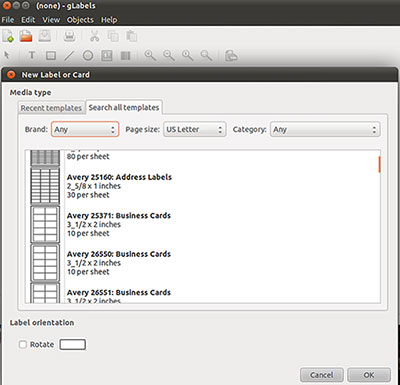Open the Page size dropdown

coord(195,129)
